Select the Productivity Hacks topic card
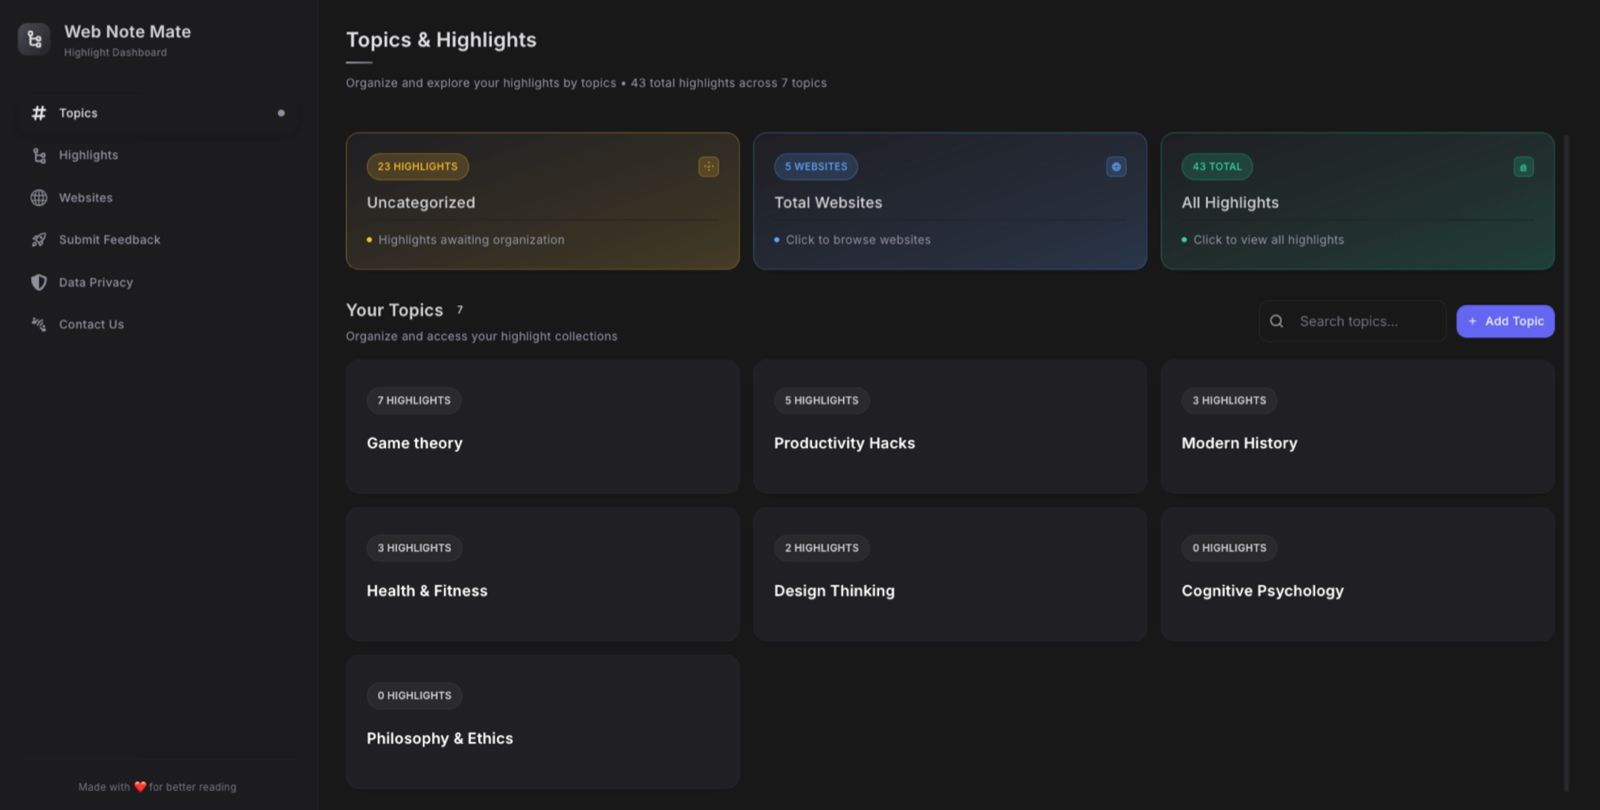Image resolution: width=1600 pixels, height=810 pixels. (x=949, y=427)
